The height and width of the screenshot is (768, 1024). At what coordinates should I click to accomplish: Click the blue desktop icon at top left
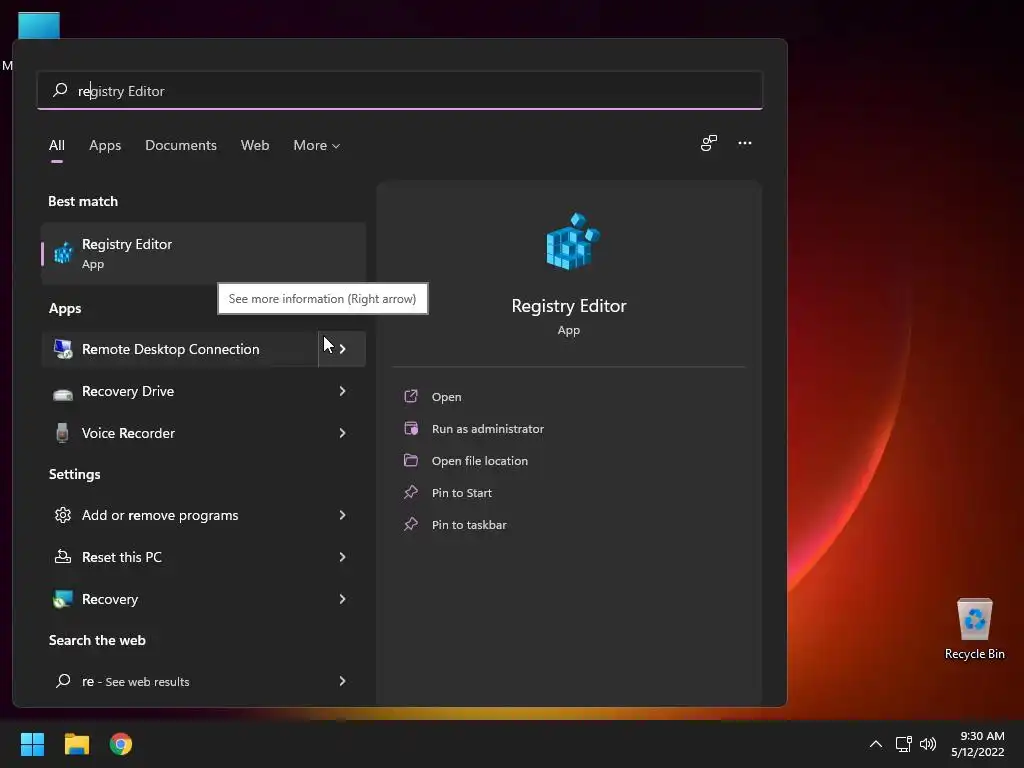point(39,25)
